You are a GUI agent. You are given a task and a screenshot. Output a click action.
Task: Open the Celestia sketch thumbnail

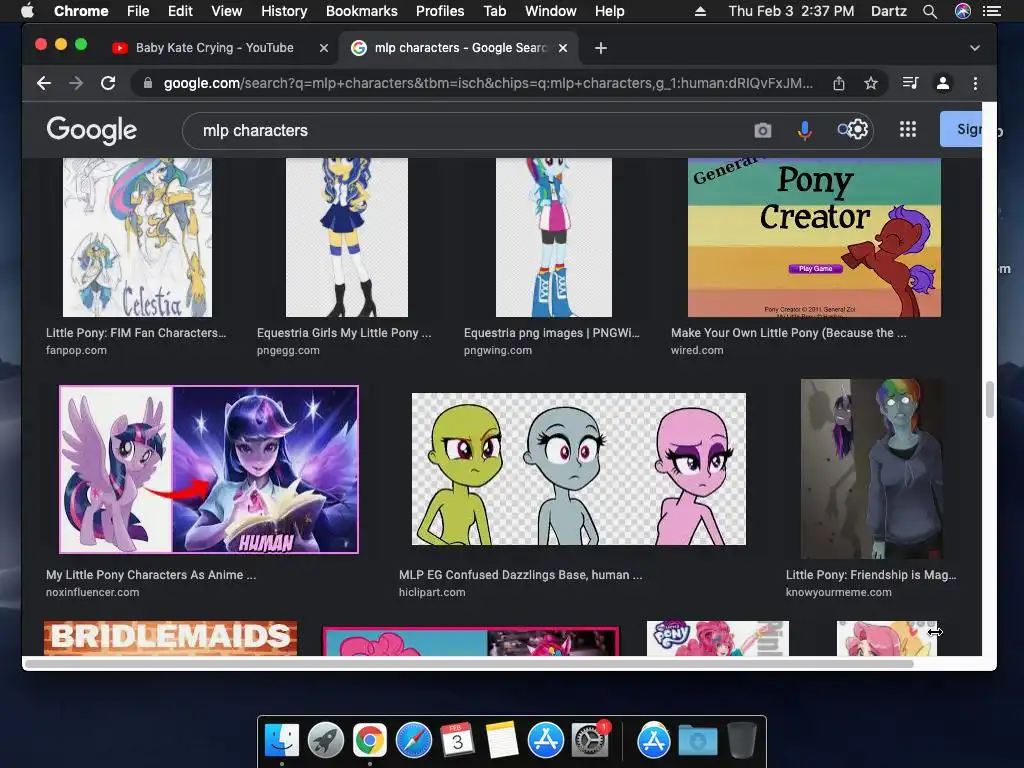click(137, 237)
